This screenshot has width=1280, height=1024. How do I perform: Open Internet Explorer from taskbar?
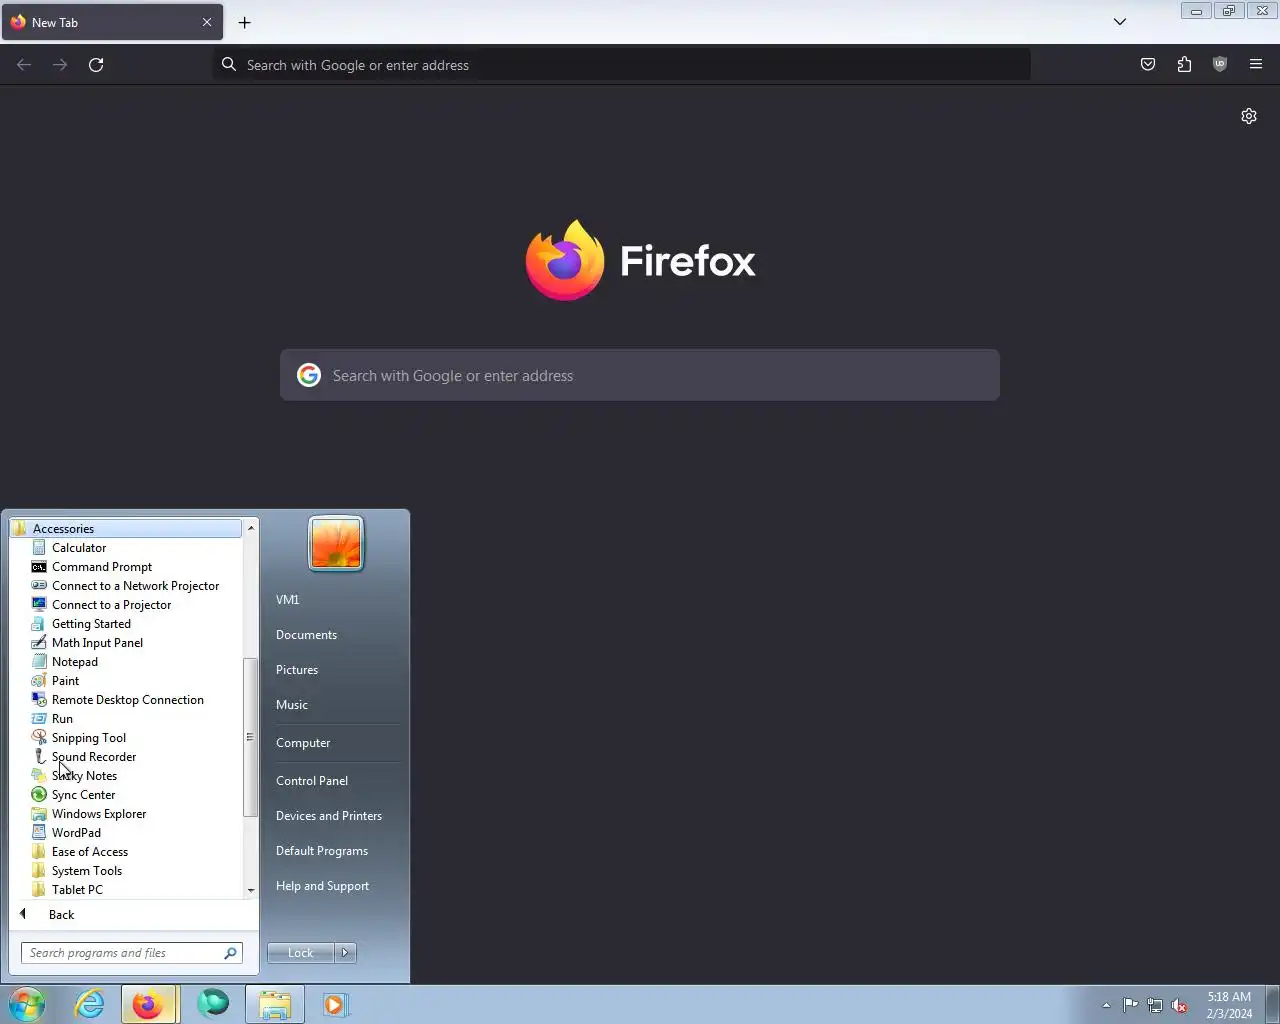point(90,1004)
